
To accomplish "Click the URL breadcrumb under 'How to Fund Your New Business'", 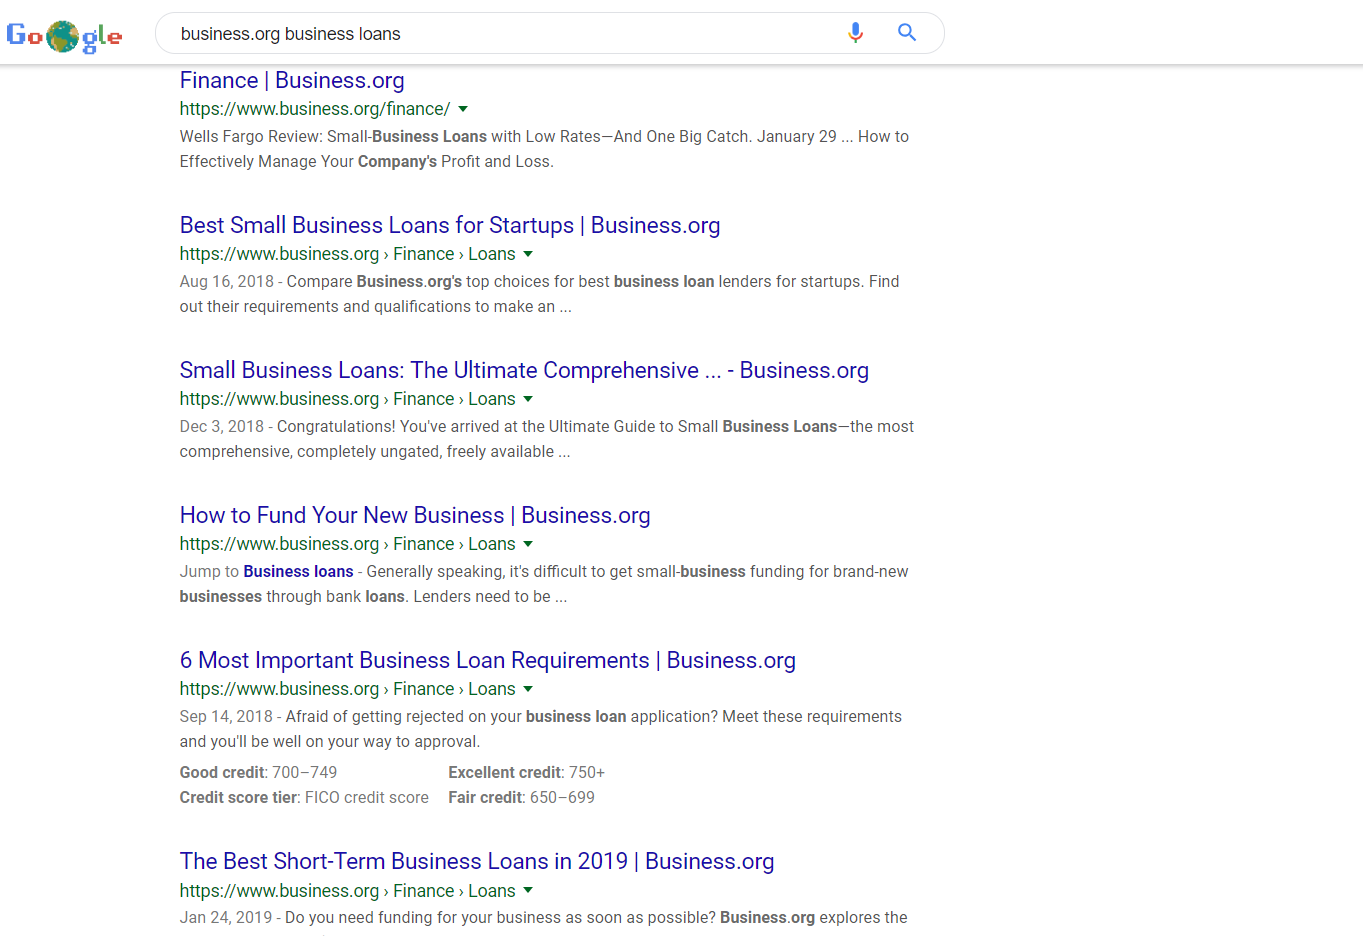I will 348,544.
